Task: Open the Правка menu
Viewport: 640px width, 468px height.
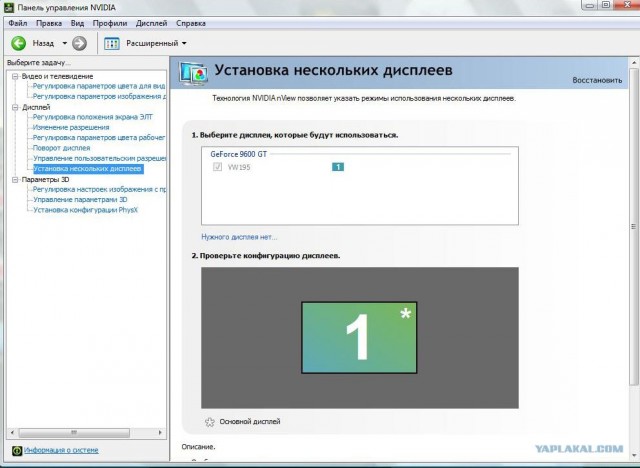Action: (x=49, y=23)
